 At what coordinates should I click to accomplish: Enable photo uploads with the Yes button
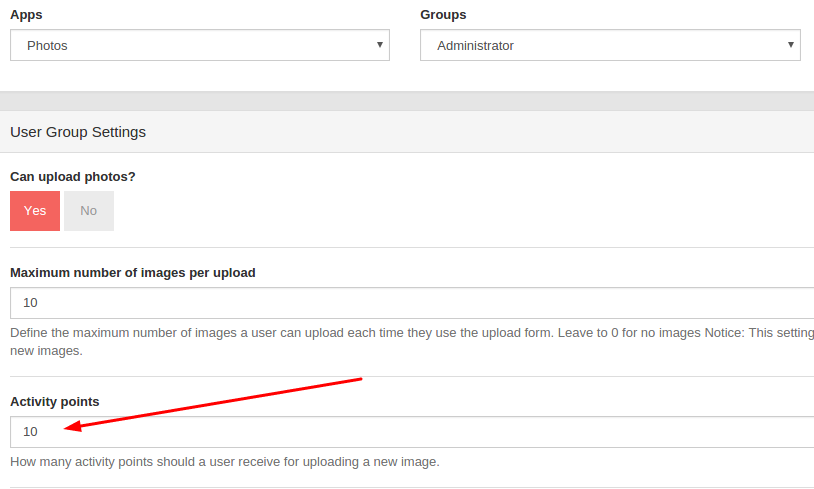pyautogui.click(x=35, y=211)
